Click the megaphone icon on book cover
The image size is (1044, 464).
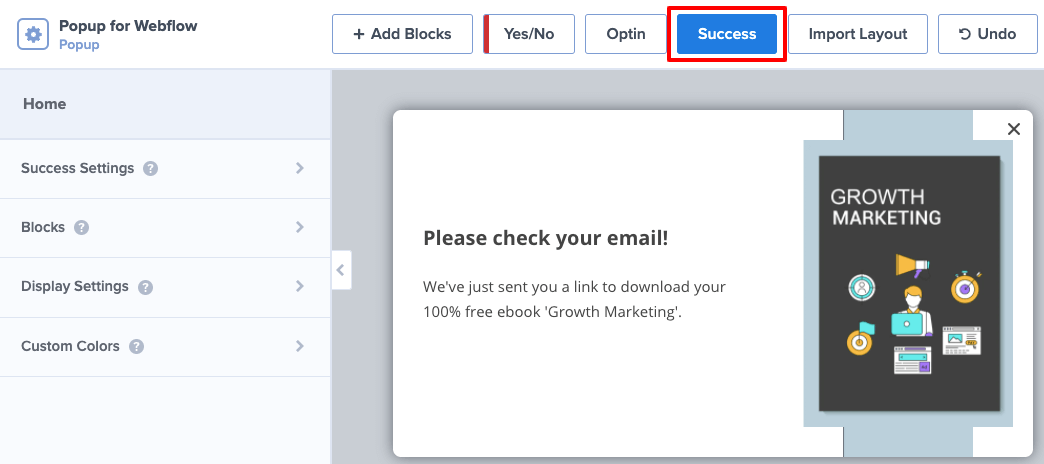coord(911,265)
